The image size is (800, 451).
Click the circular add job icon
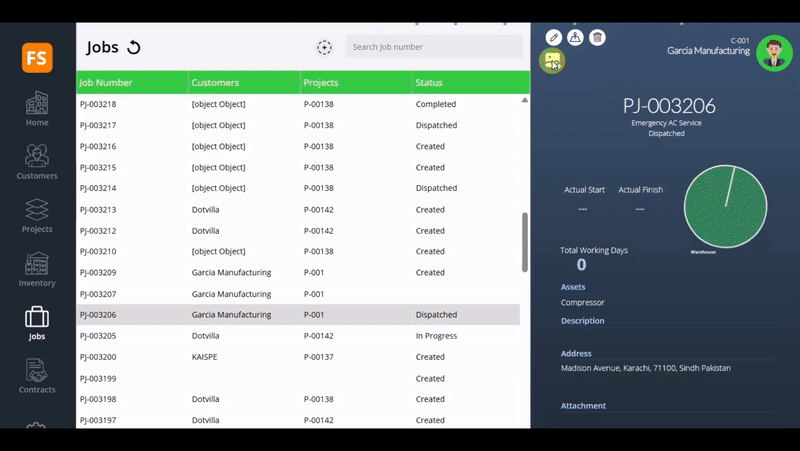[x=324, y=47]
